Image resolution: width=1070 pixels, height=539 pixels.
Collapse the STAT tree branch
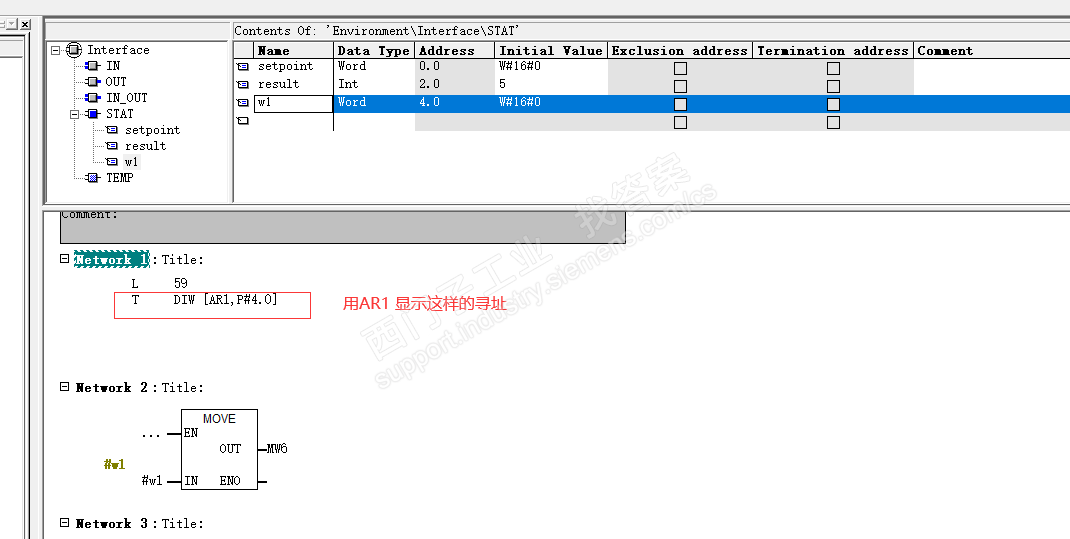click(74, 114)
